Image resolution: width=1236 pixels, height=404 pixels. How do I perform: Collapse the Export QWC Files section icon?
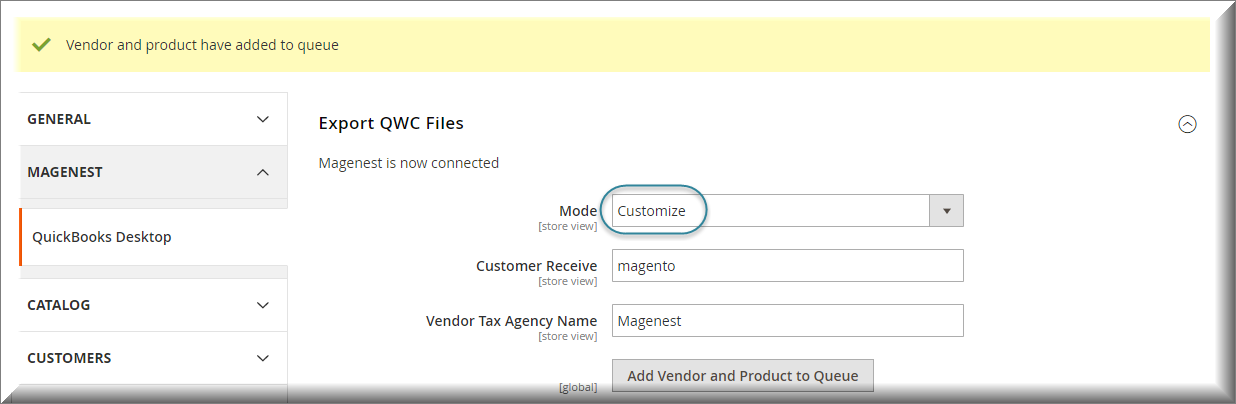[x=1187, y=124]
